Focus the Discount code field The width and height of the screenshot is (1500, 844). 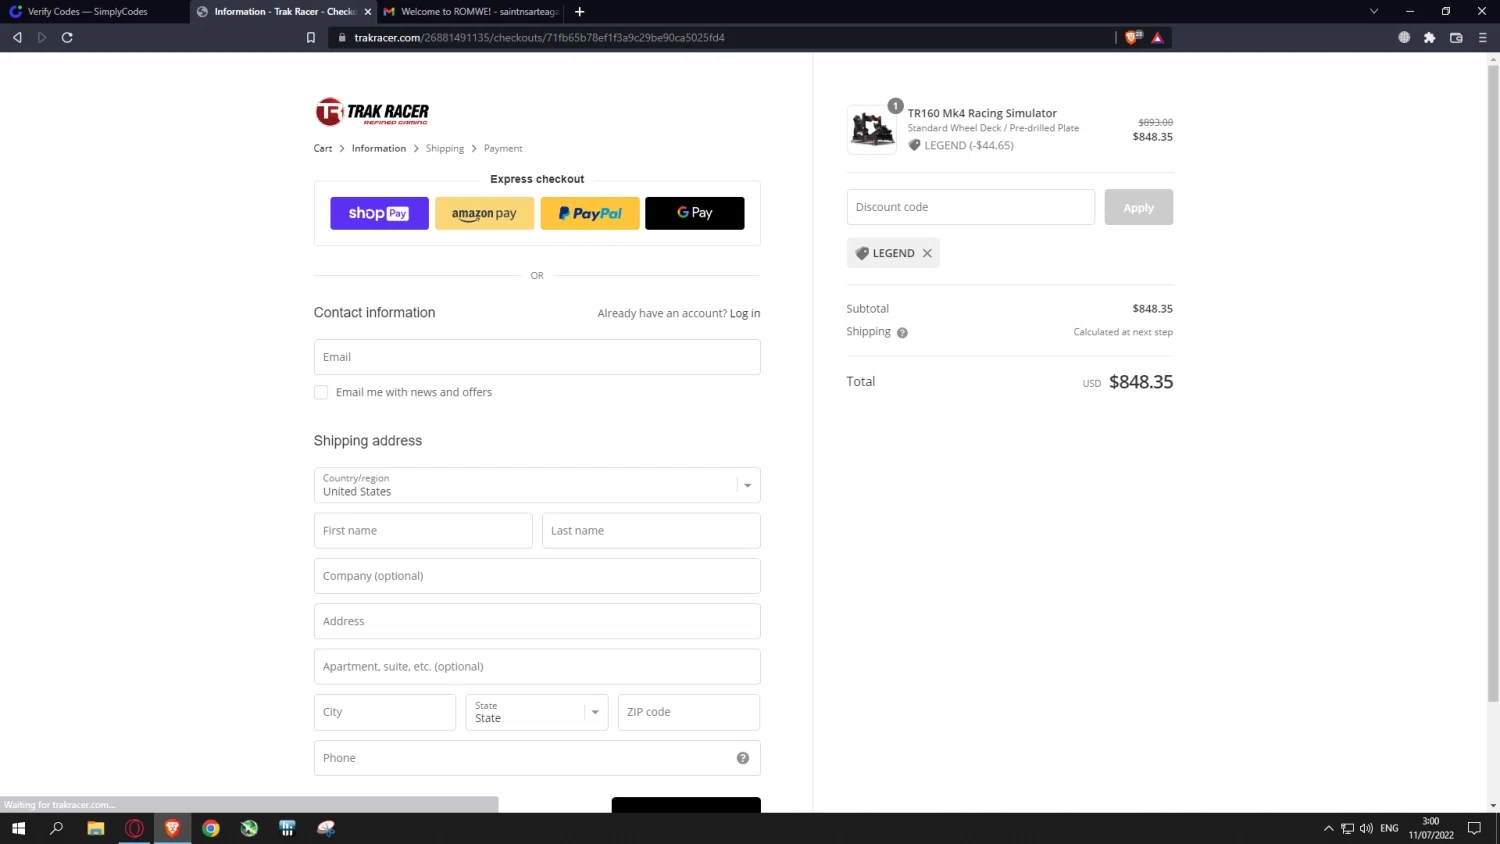(x=971, y=207)
